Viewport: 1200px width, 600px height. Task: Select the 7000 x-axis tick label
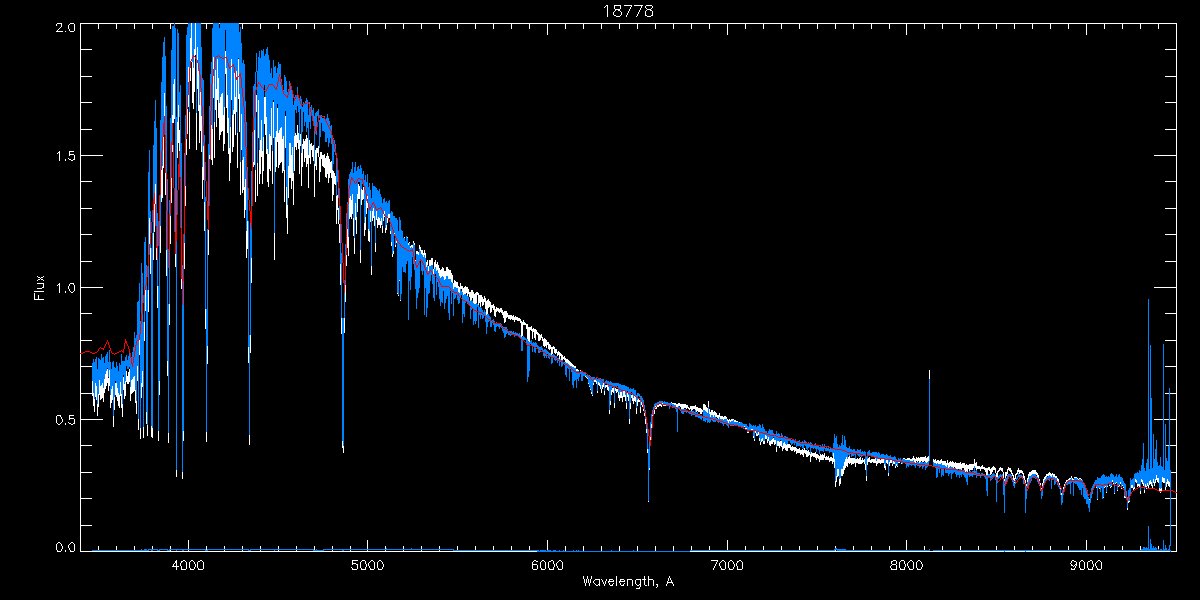coord(727,563)
